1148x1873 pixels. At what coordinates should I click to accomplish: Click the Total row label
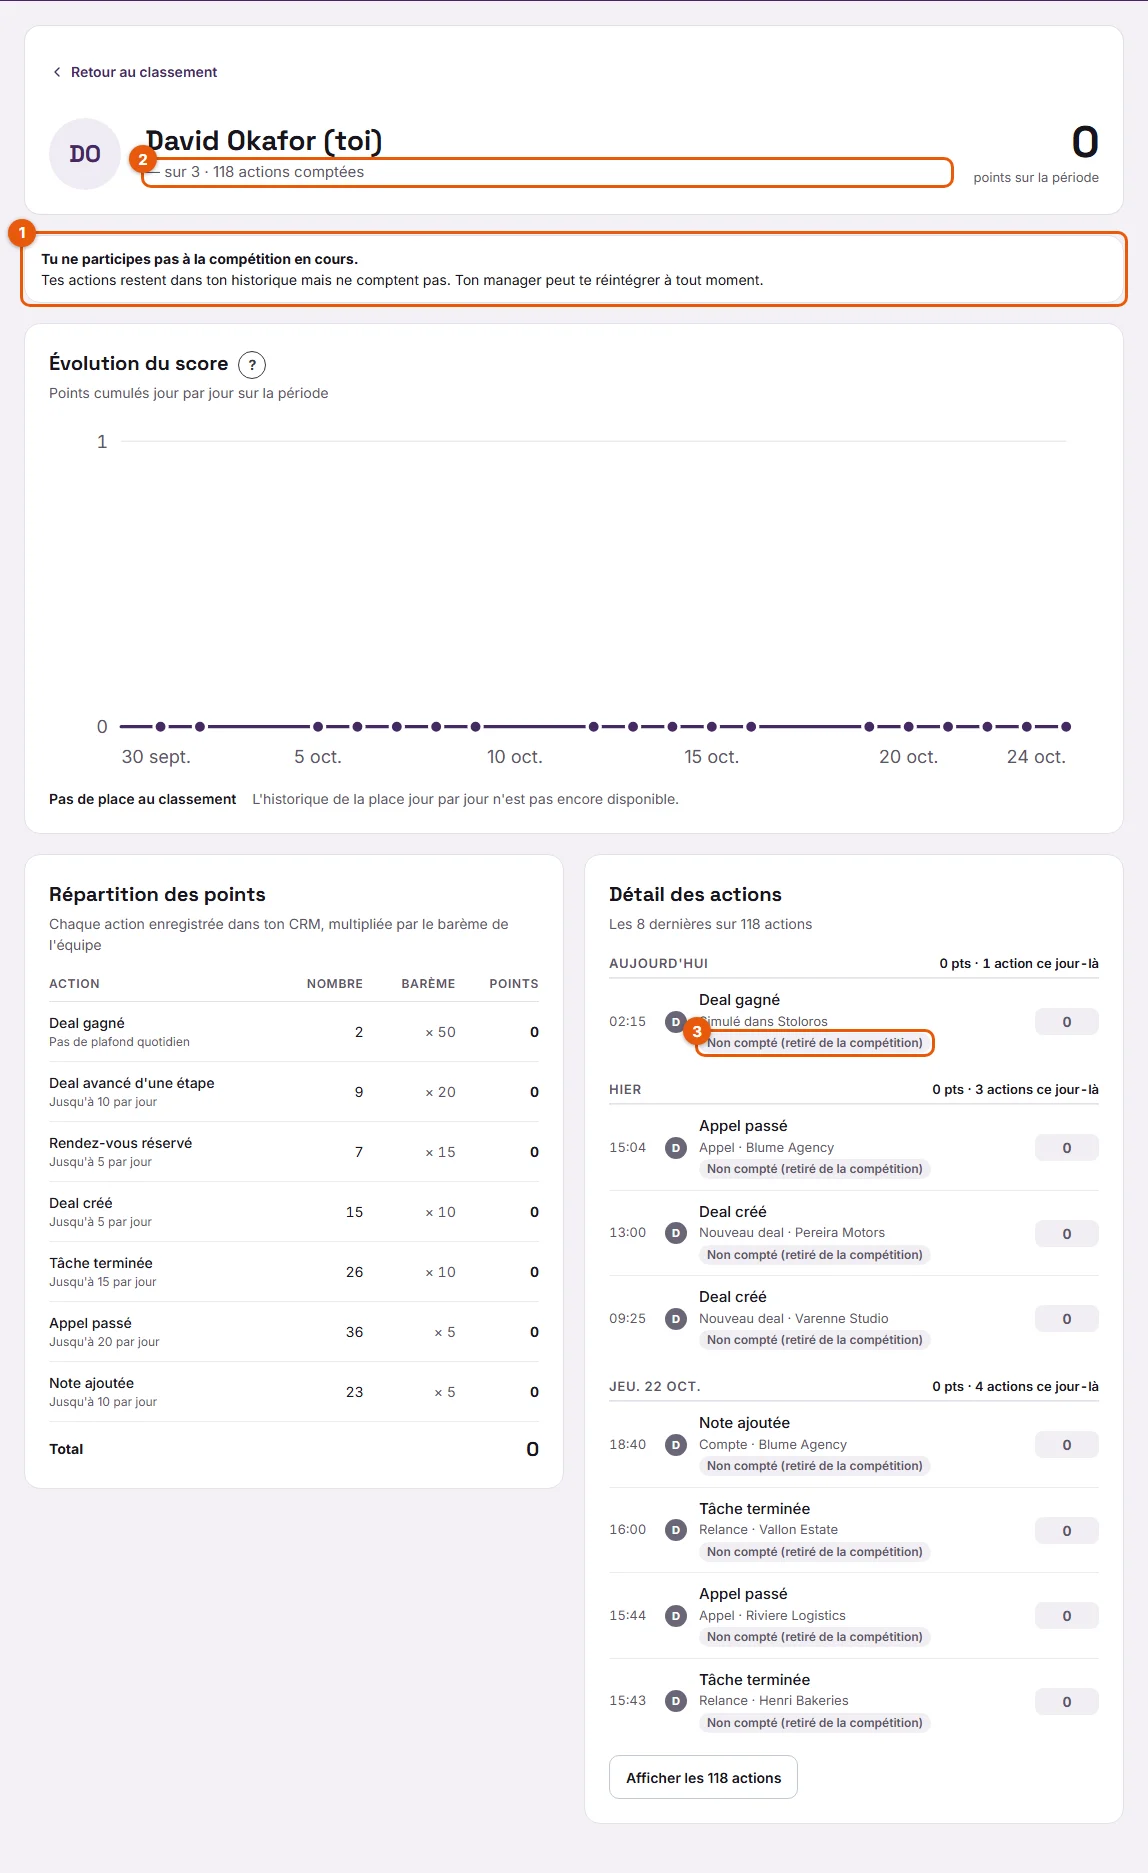click(x=66, y=1449)
